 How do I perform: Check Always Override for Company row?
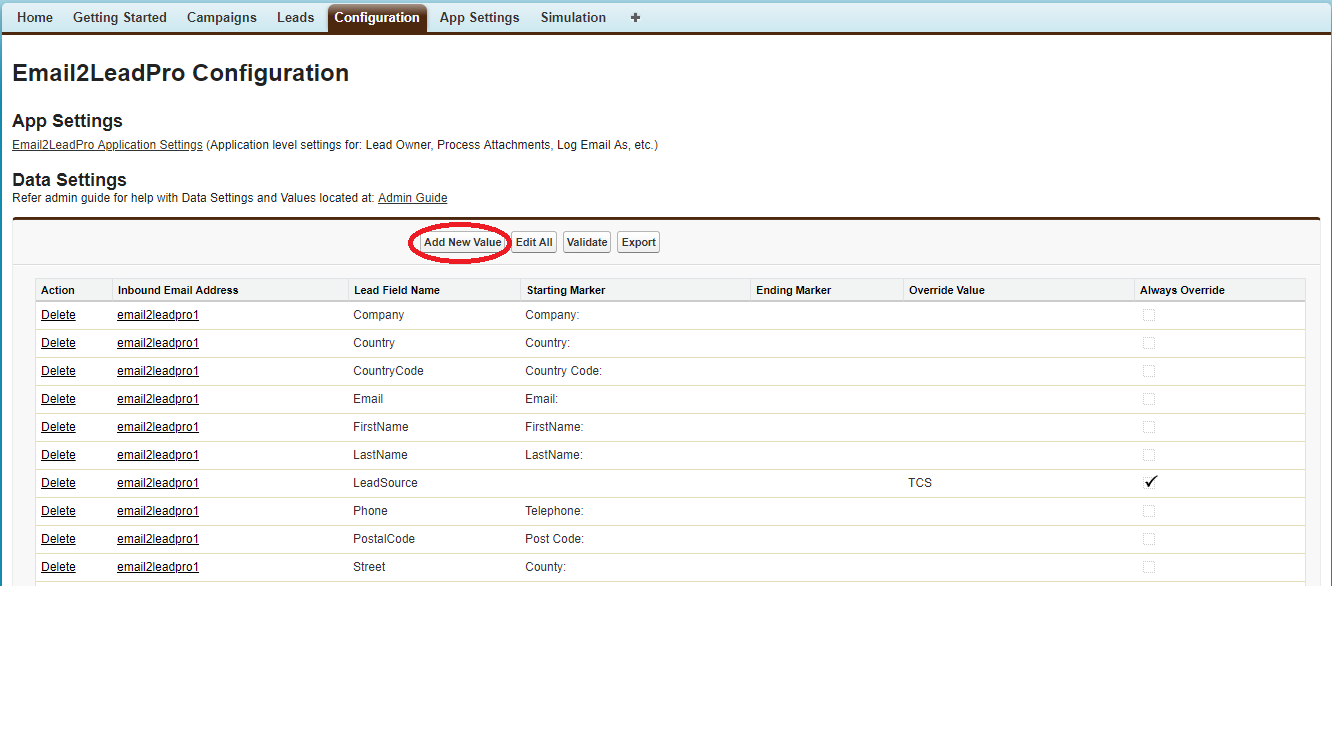point(1149,315)
